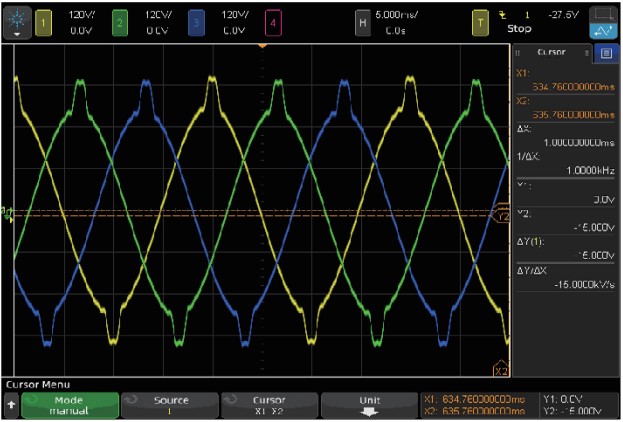Open horizontal timebase H settings
This screenshot has height=422, width=623.
pyautogui.click(x=363, y=20)
